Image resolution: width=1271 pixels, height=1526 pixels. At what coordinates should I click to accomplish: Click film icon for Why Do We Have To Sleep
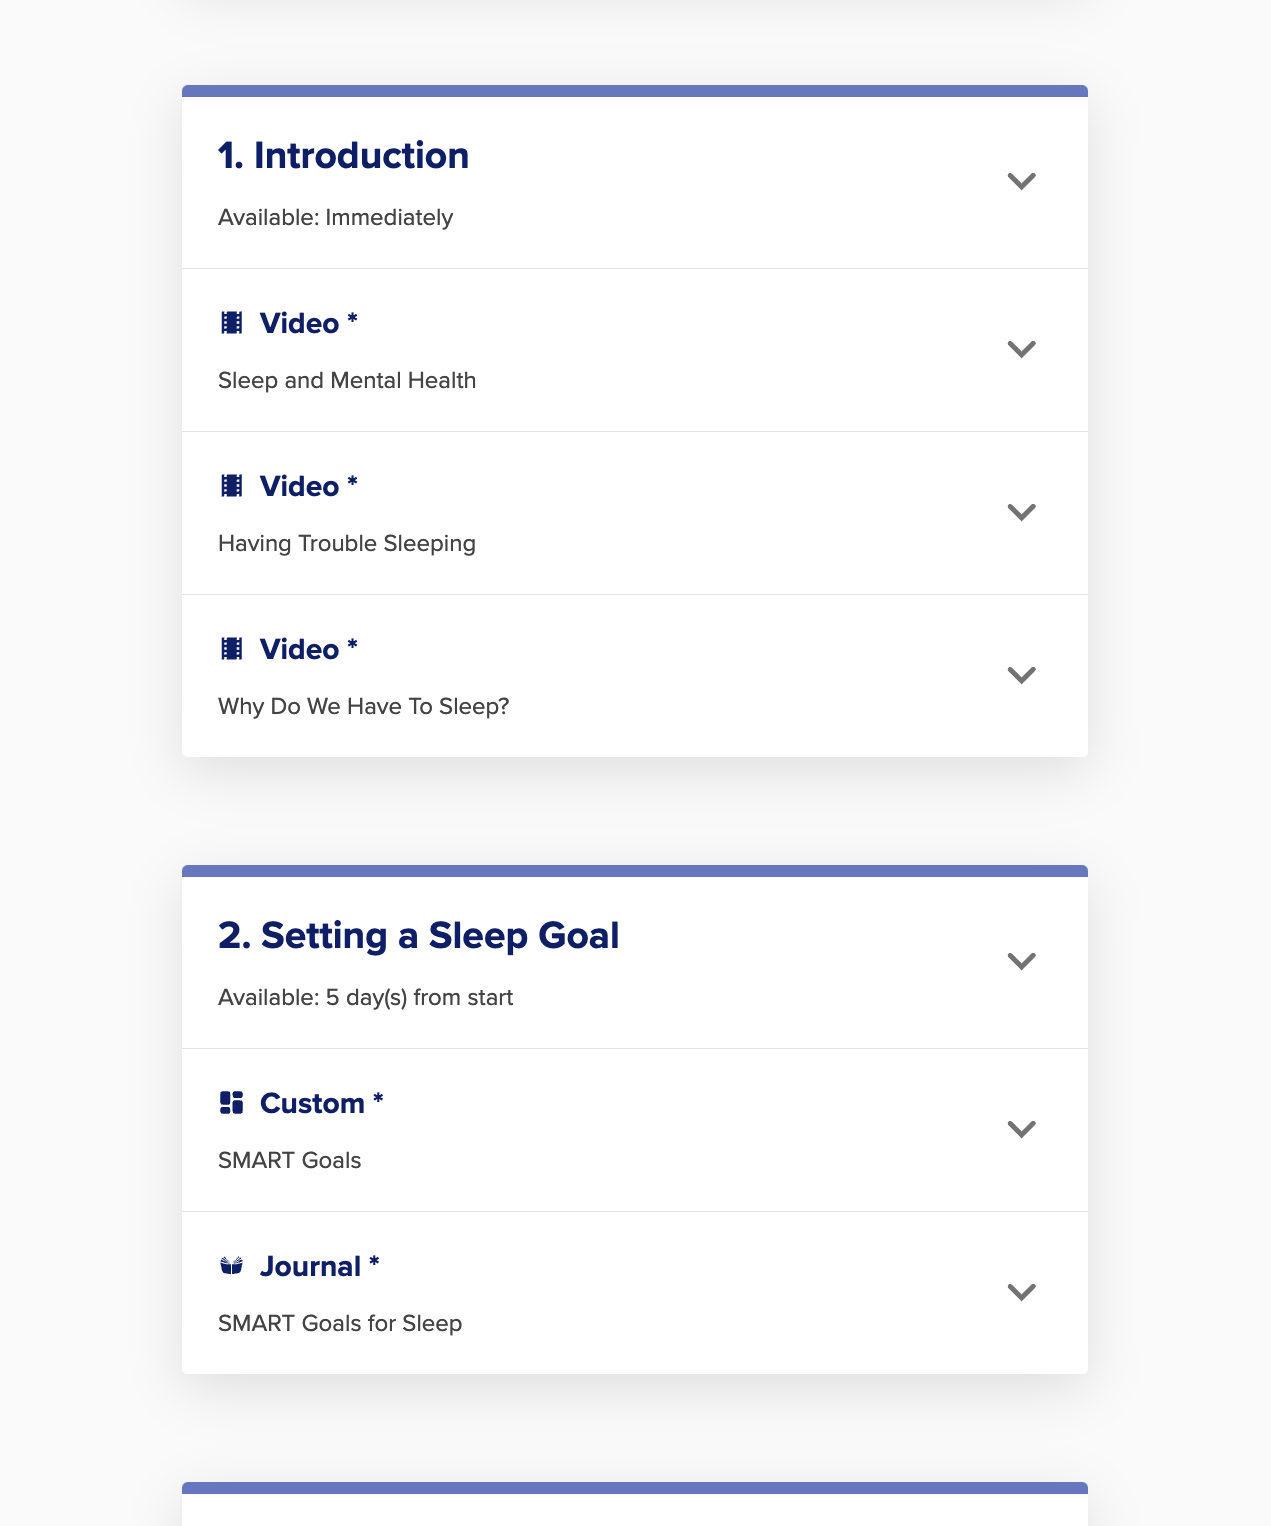pyautogui.click(x=231, y=649)
